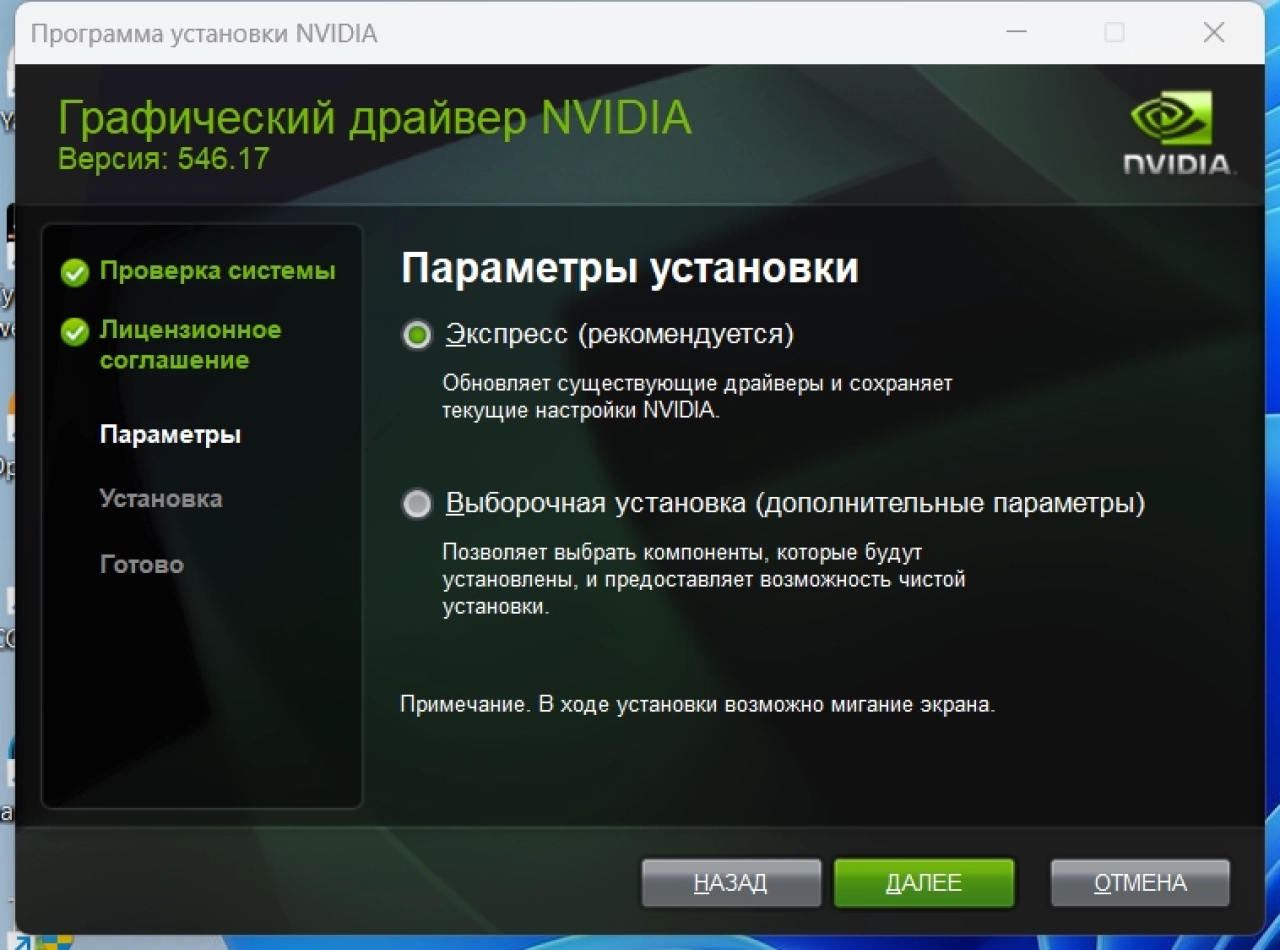Click the Параметры установки heading
1280x950 pixels.
pos(630,270)
